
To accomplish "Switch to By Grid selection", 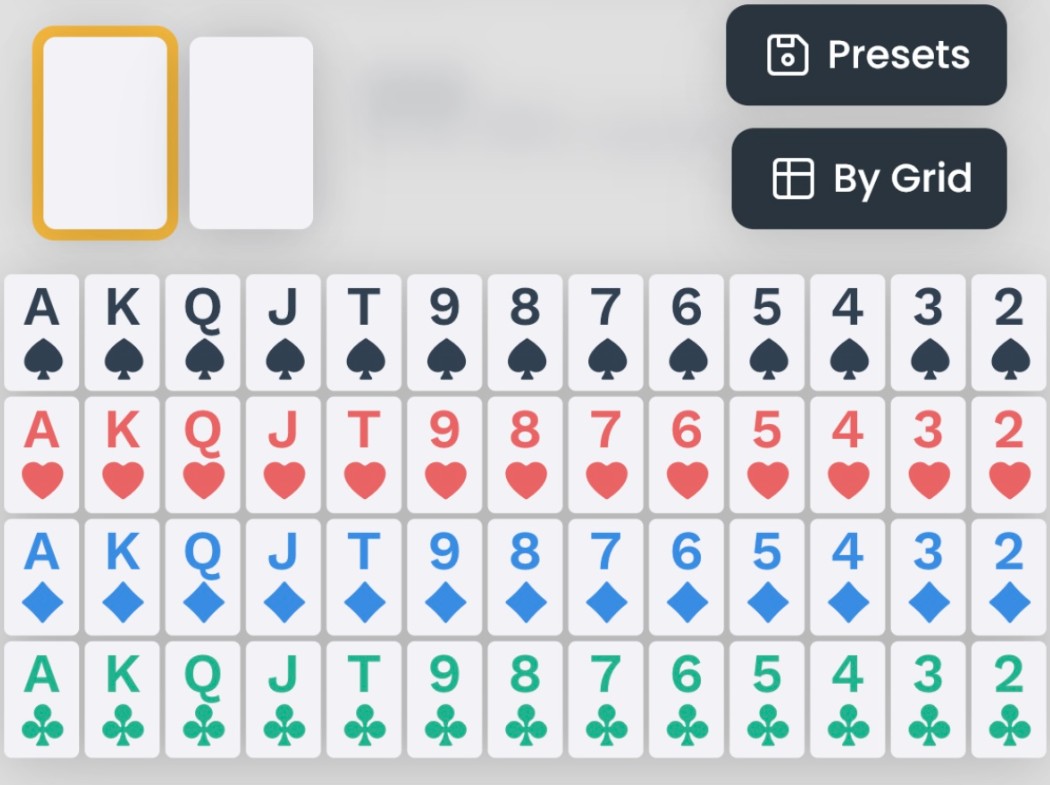I will pos(869,179).
